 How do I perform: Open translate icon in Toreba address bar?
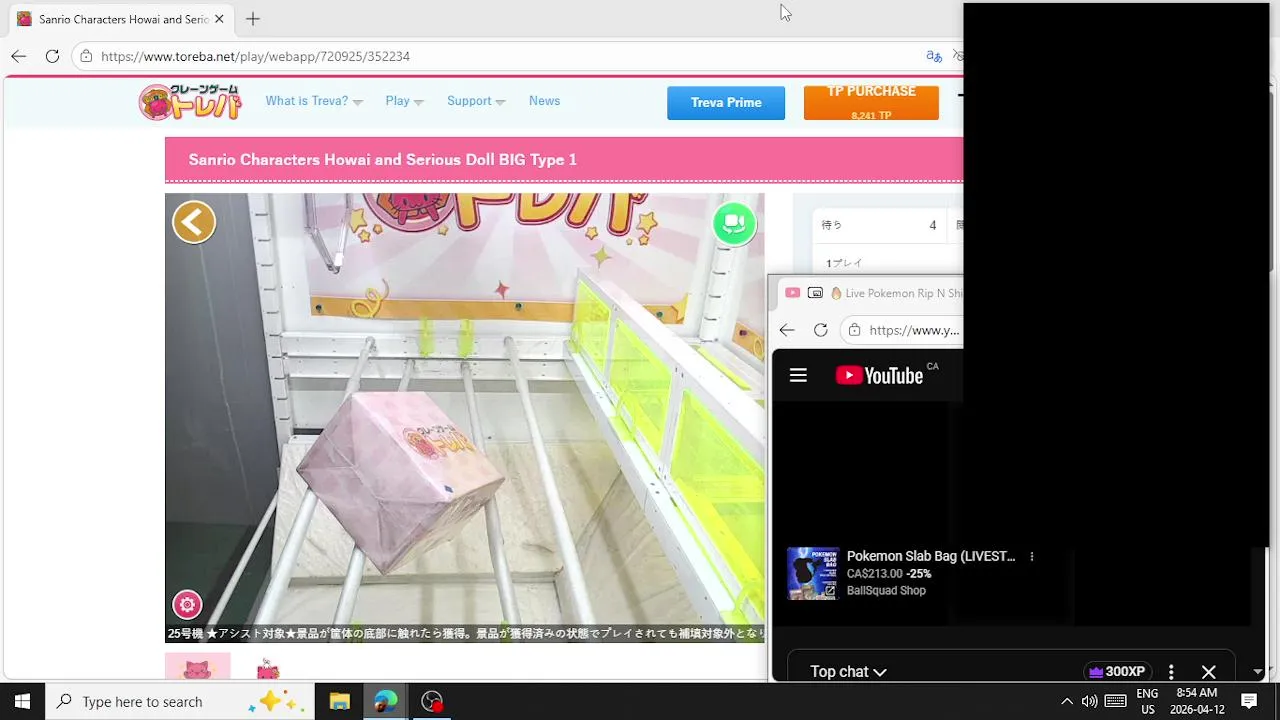[934, 56]
